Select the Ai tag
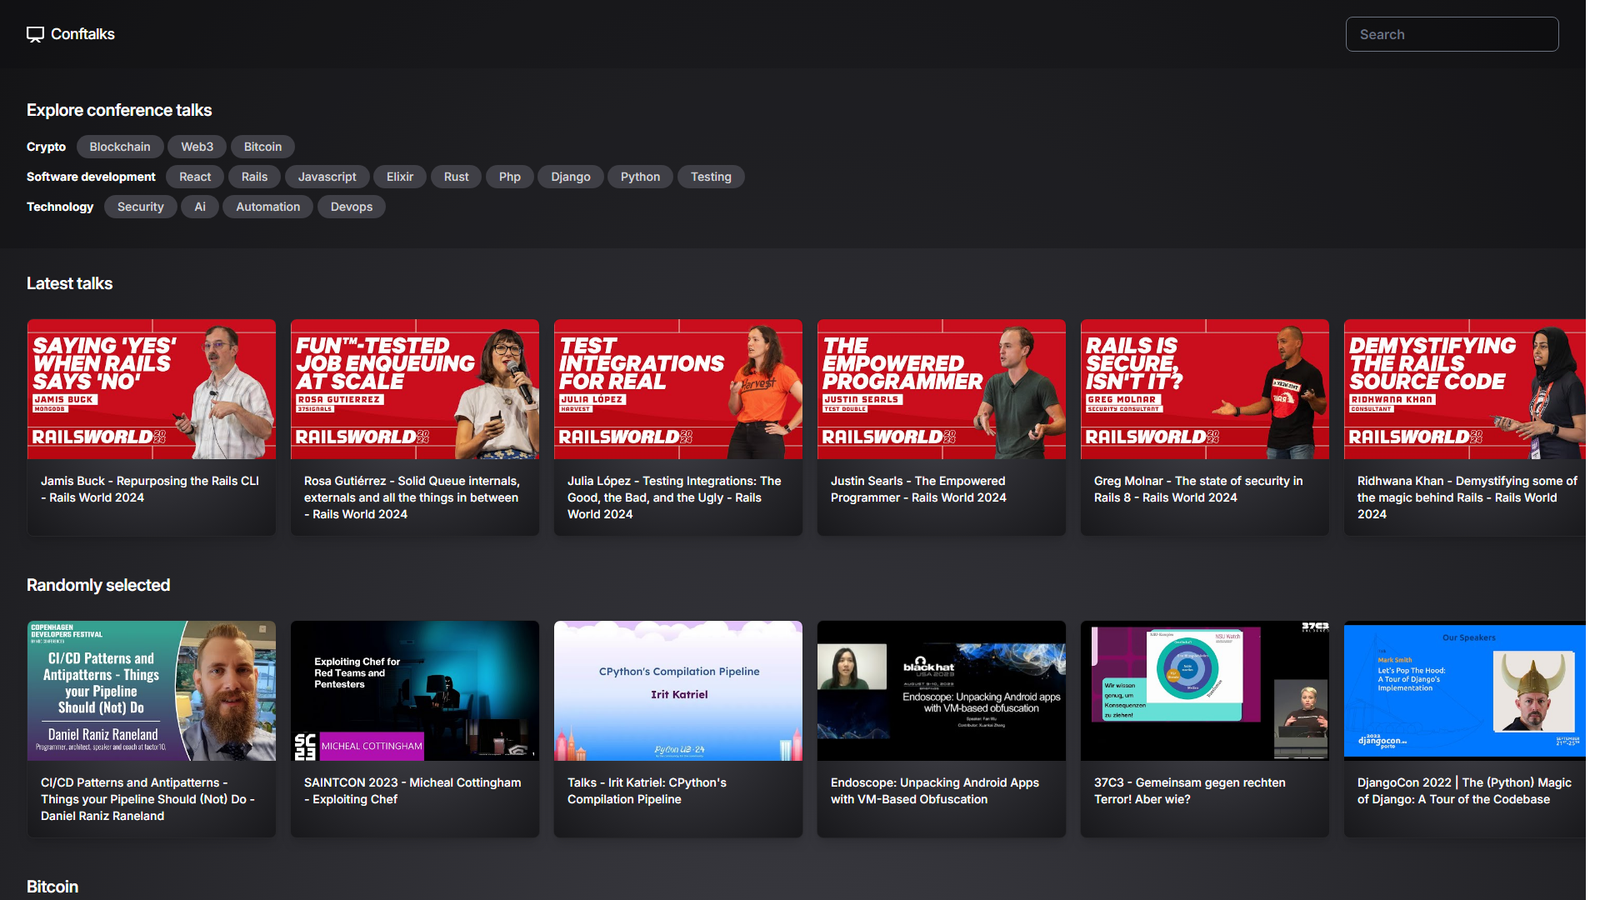 pyautogui.click(x=200, y=207)
